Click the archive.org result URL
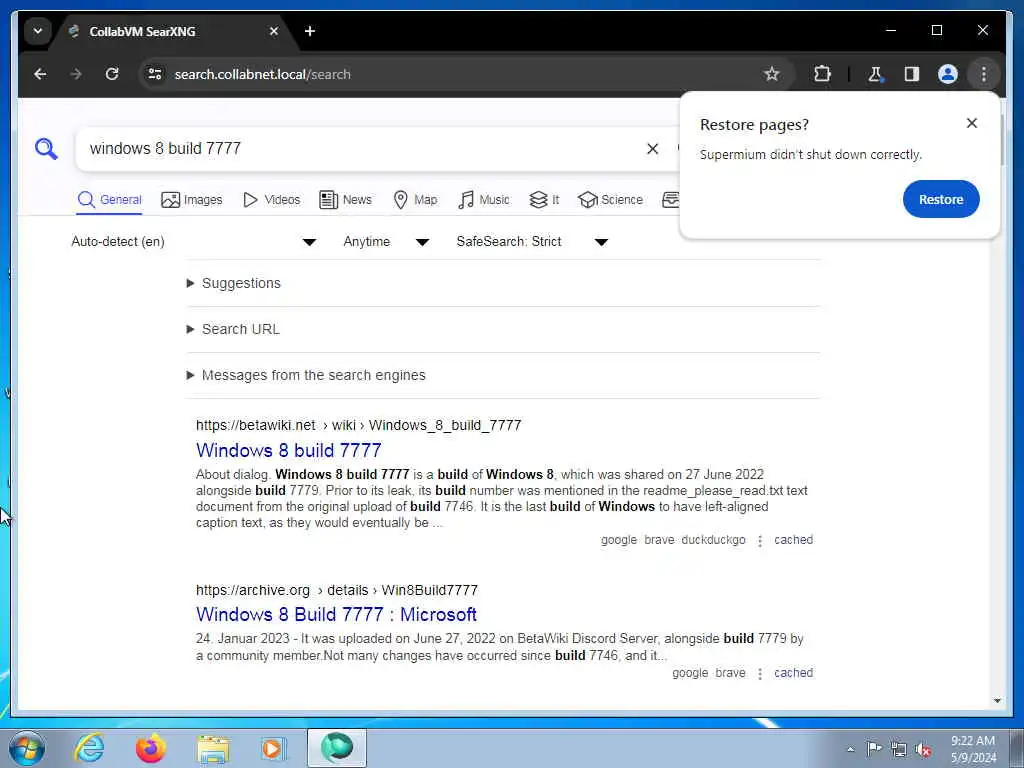 click(x=337, y=590)
